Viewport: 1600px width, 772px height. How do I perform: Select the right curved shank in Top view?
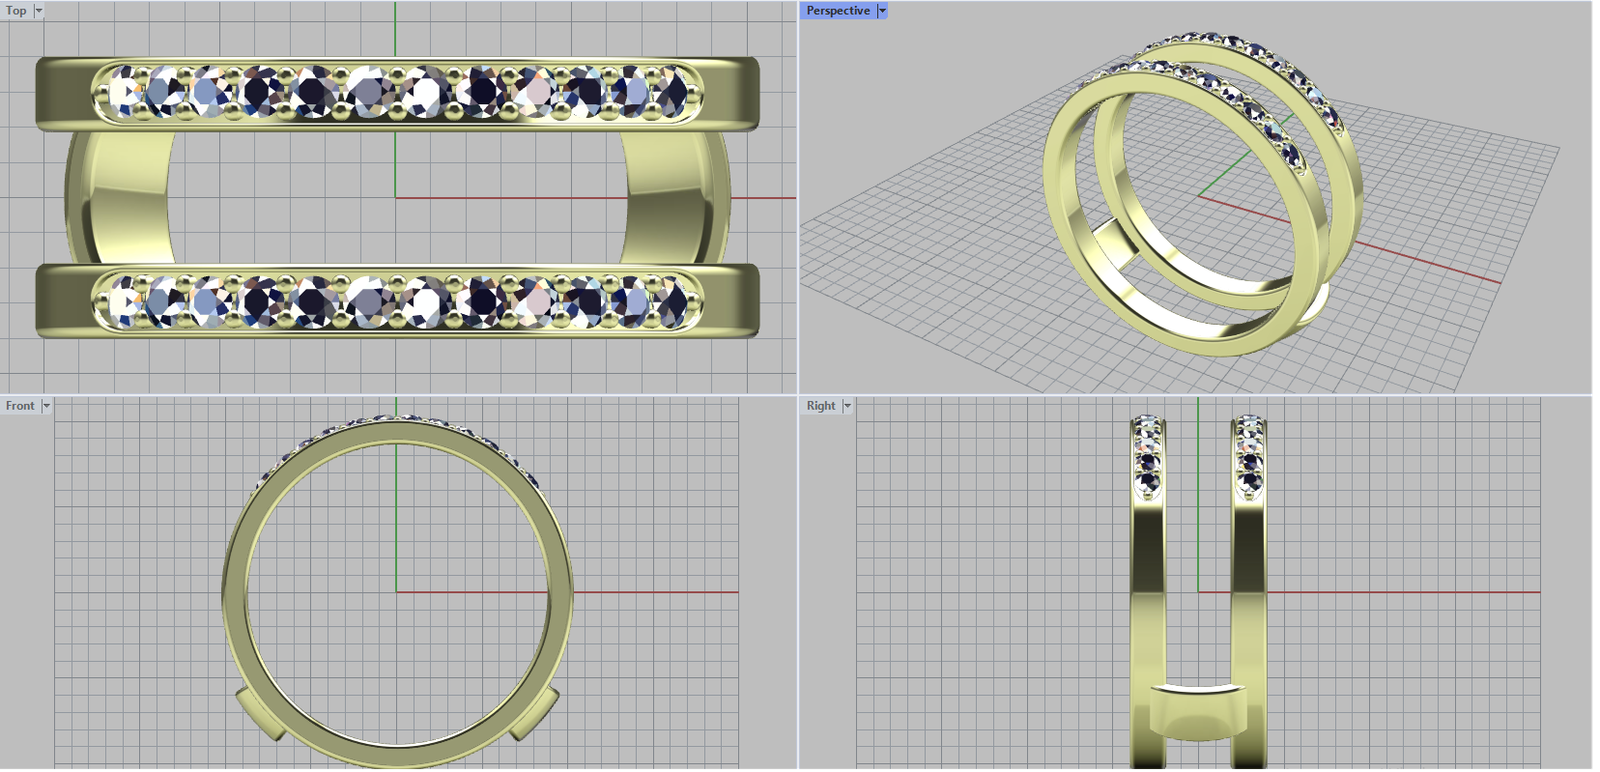click(675, 198)
